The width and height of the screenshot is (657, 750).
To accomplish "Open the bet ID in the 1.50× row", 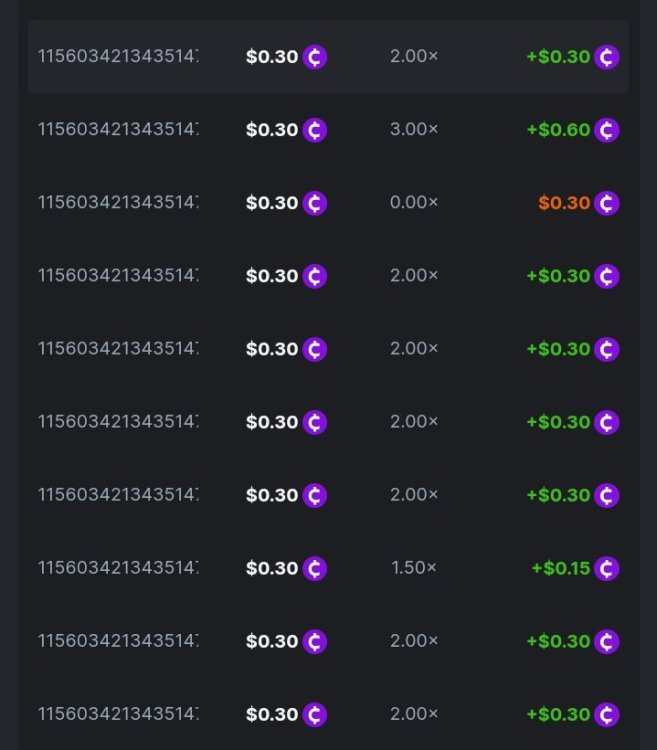I will coord(118,568).
